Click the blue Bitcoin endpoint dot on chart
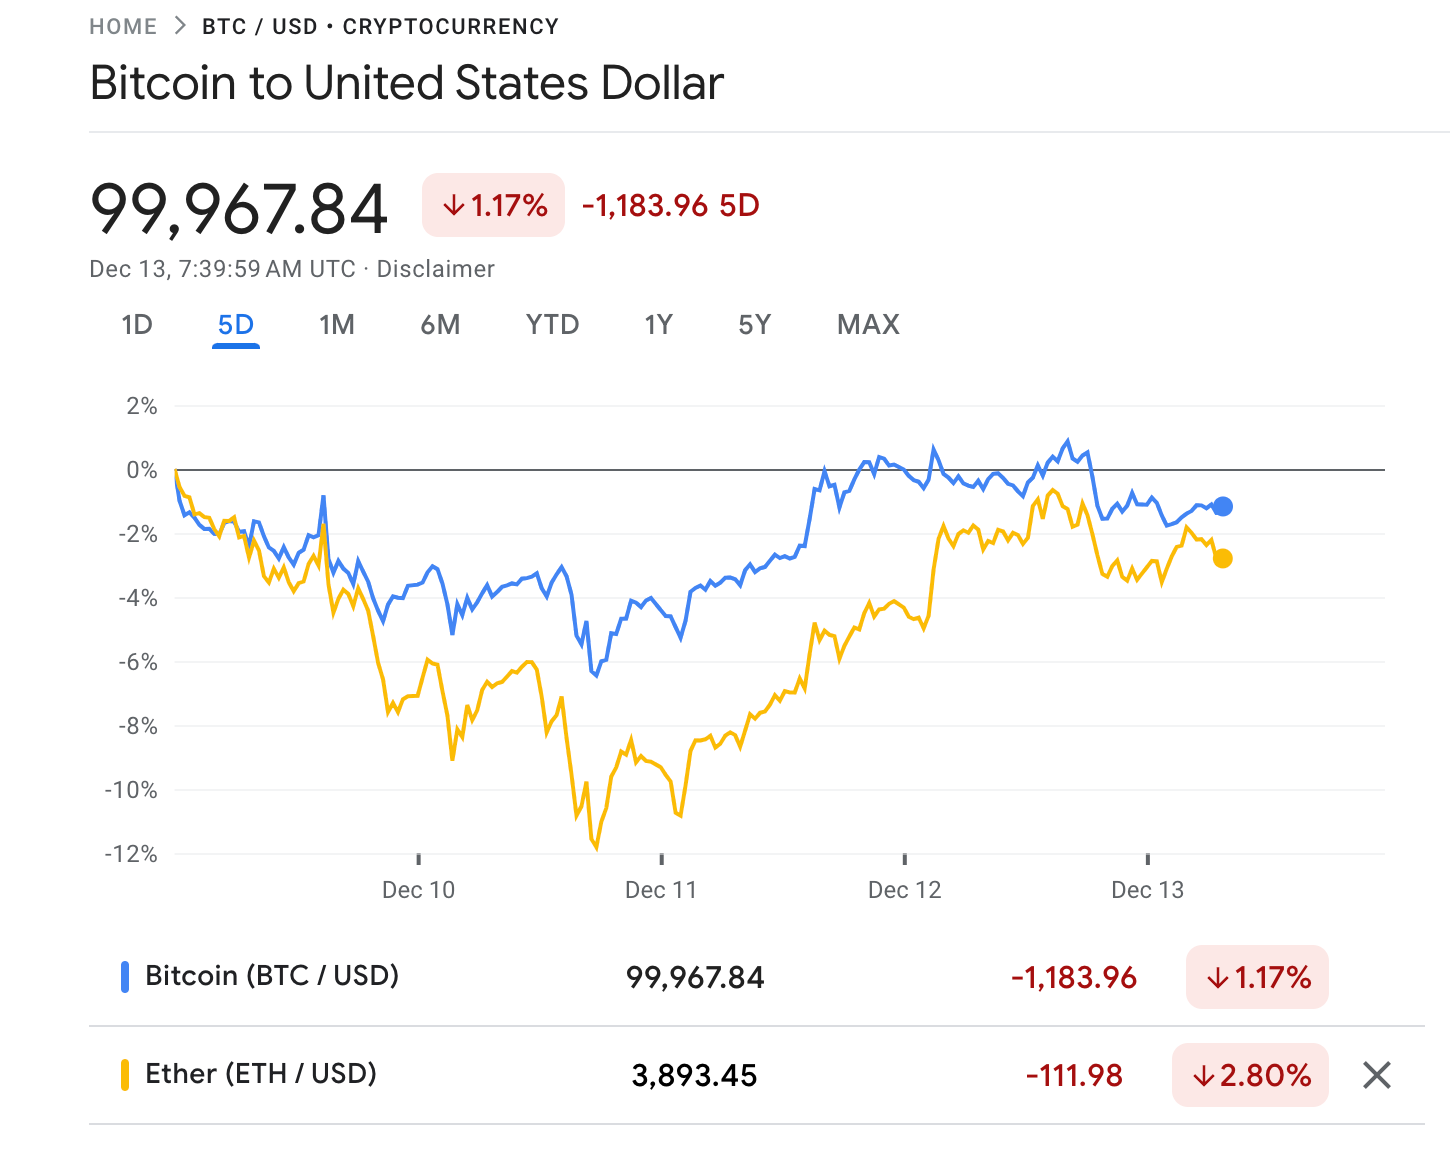 point(1222,507)
